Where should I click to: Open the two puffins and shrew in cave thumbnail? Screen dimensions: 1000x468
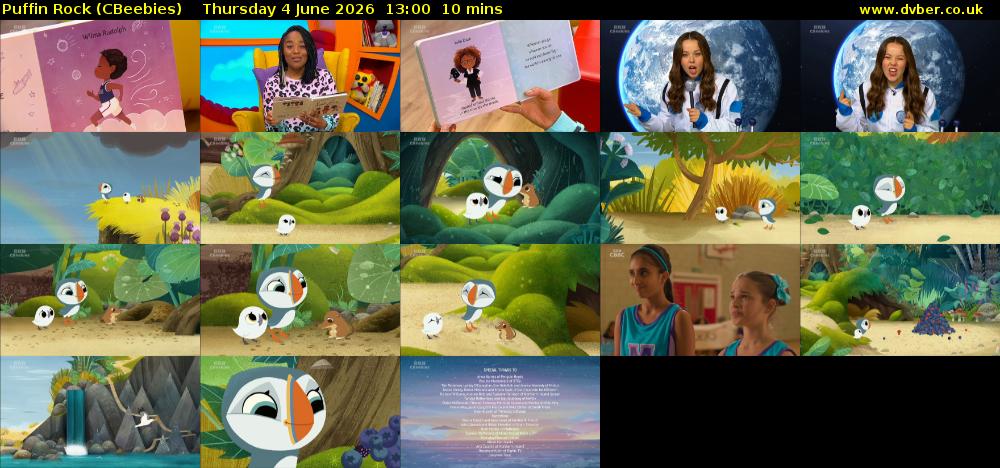500,188
